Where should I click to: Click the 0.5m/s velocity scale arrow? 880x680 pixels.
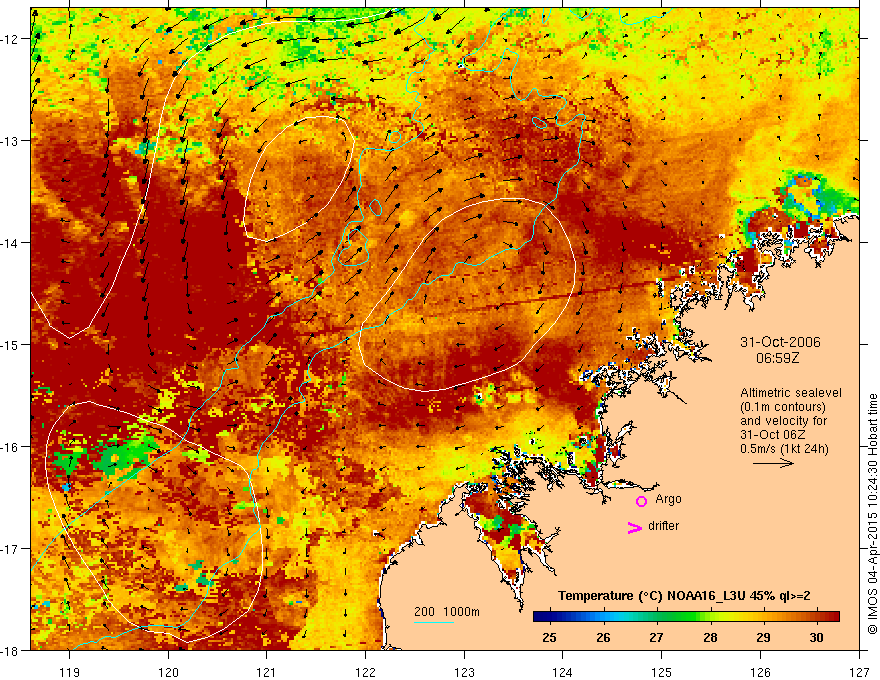[773, 463]
